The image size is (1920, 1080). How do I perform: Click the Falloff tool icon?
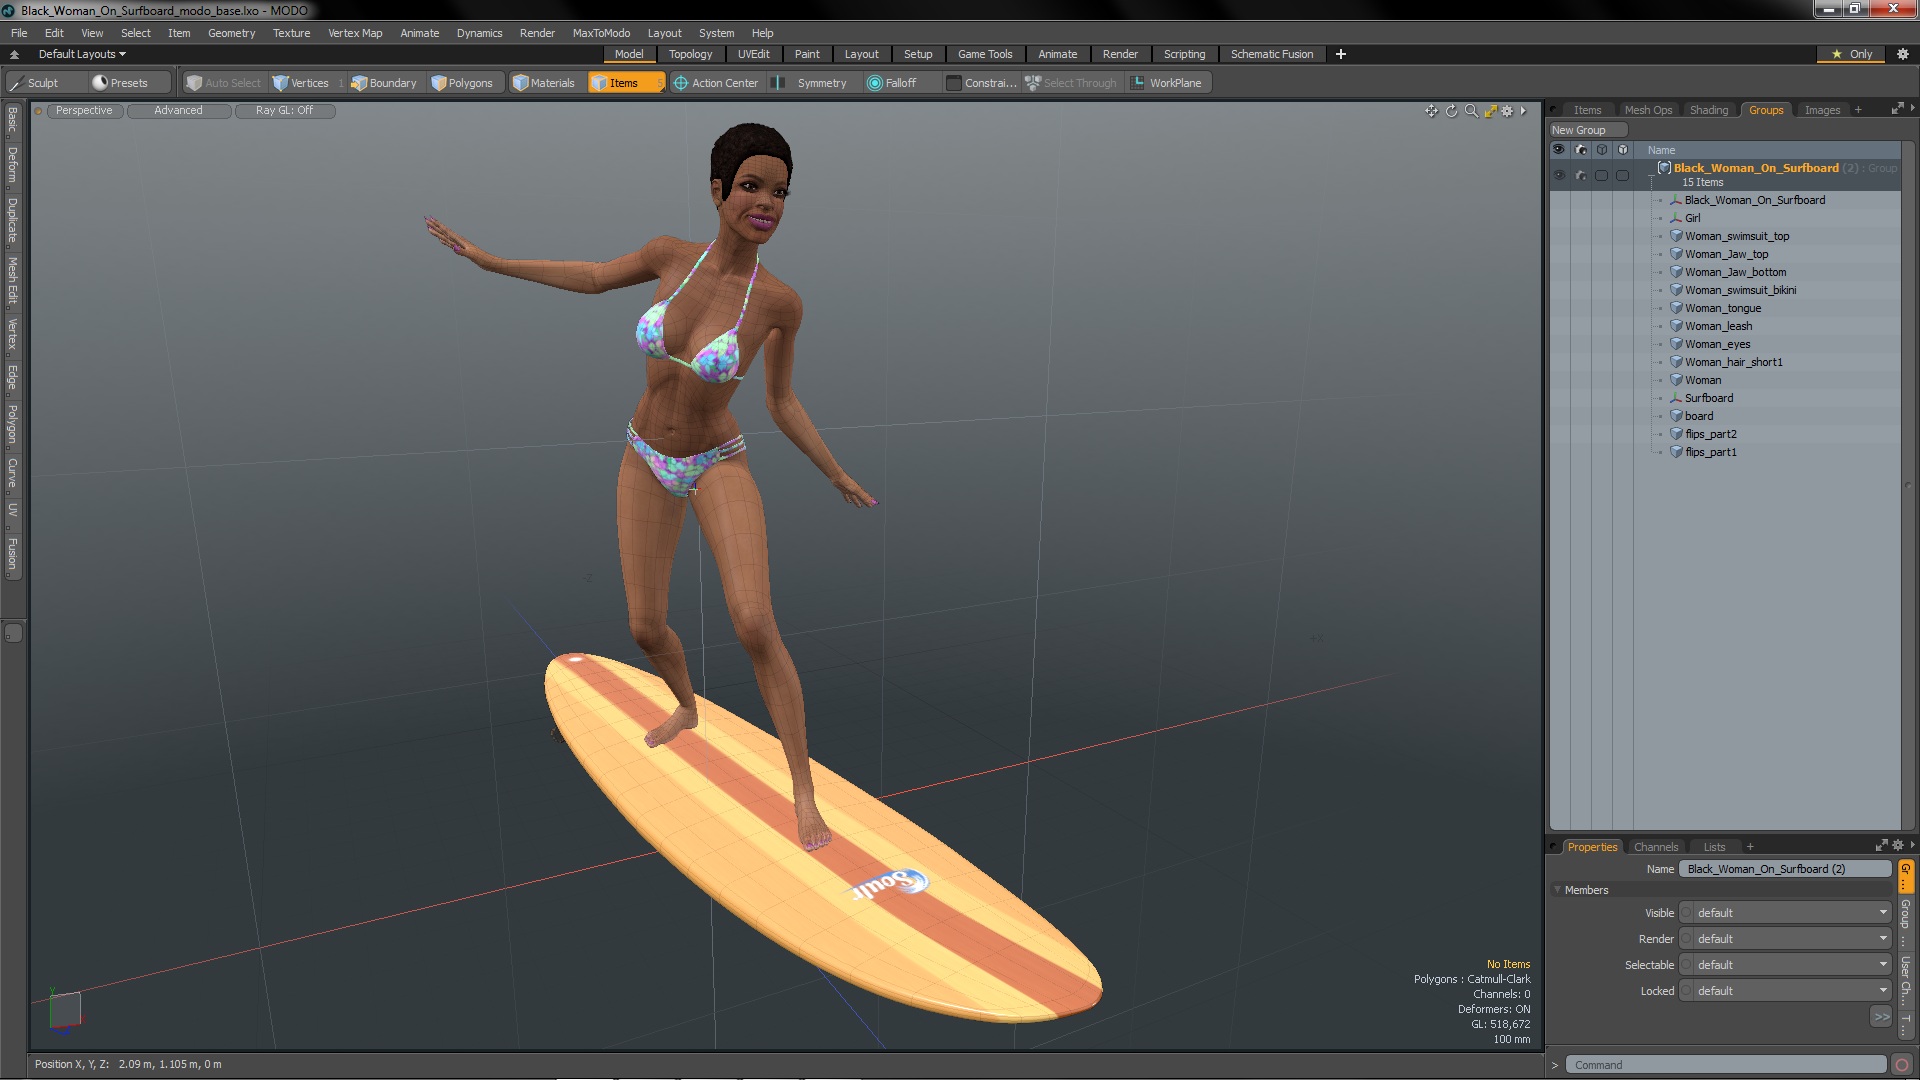(876, 83)
